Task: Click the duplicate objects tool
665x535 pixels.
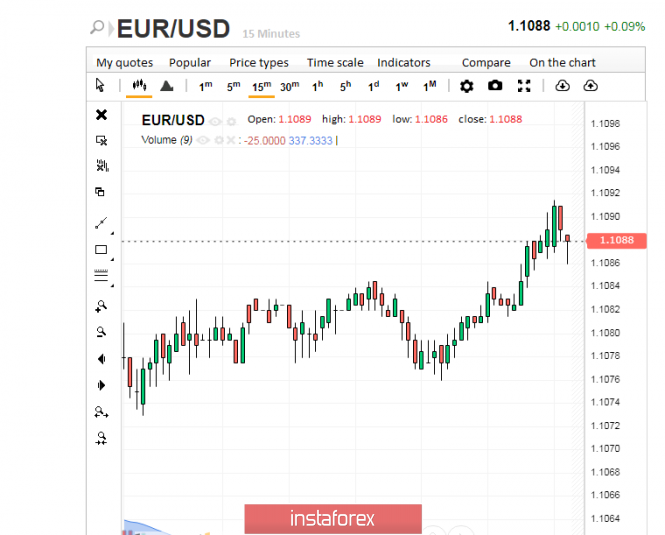Action: click(x=100, y=192)
